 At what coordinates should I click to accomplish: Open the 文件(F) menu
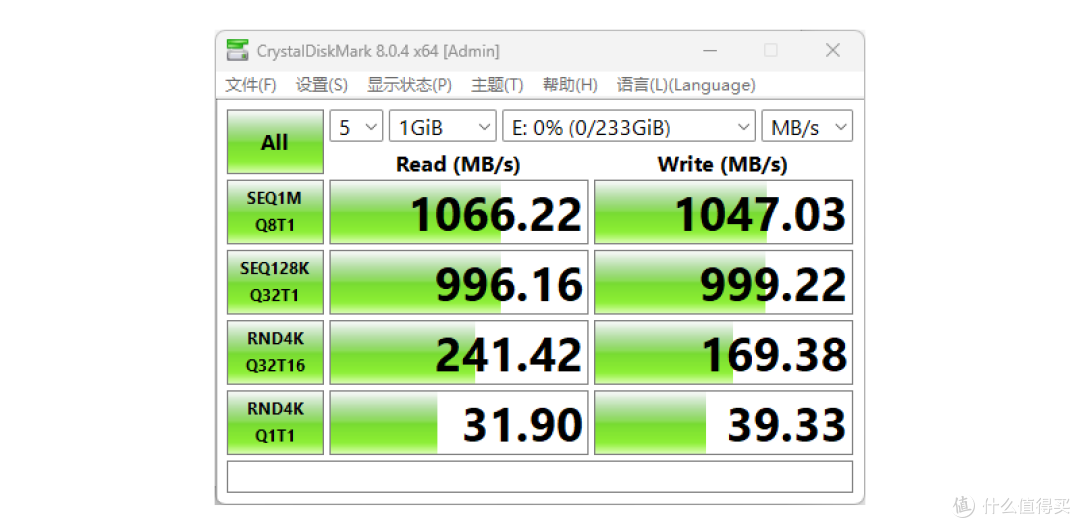point(251,85)
